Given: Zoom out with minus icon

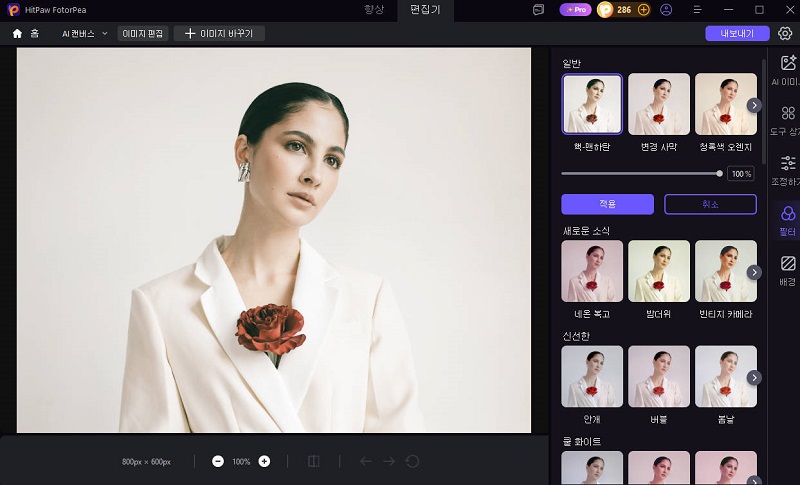Looking at the screenshot, I should tap(218, 462).
